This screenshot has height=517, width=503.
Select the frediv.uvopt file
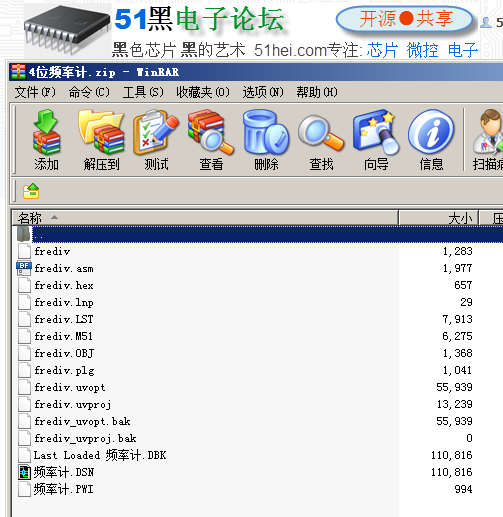pyautogui.click(x=70, y=387)
